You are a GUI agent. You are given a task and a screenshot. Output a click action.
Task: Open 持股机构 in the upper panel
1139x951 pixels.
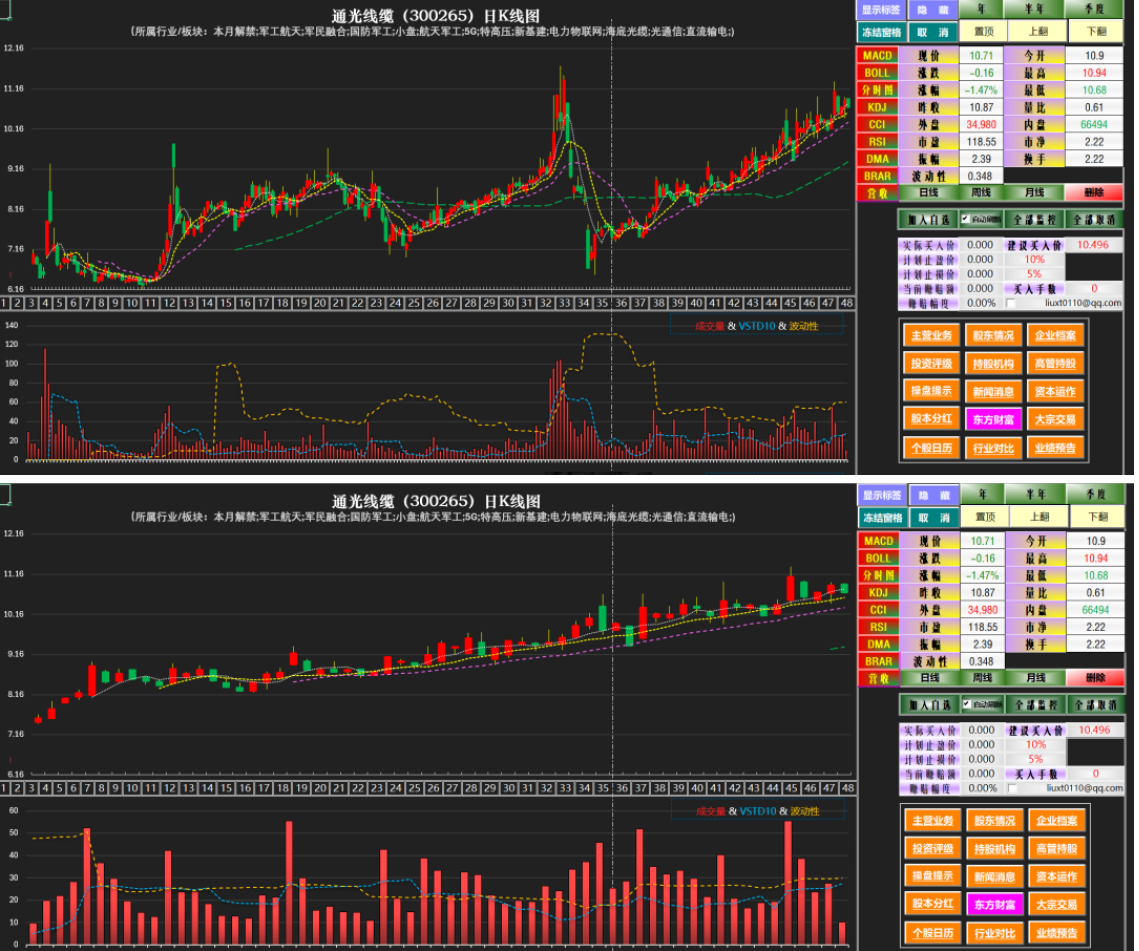(x=993, y=363)
